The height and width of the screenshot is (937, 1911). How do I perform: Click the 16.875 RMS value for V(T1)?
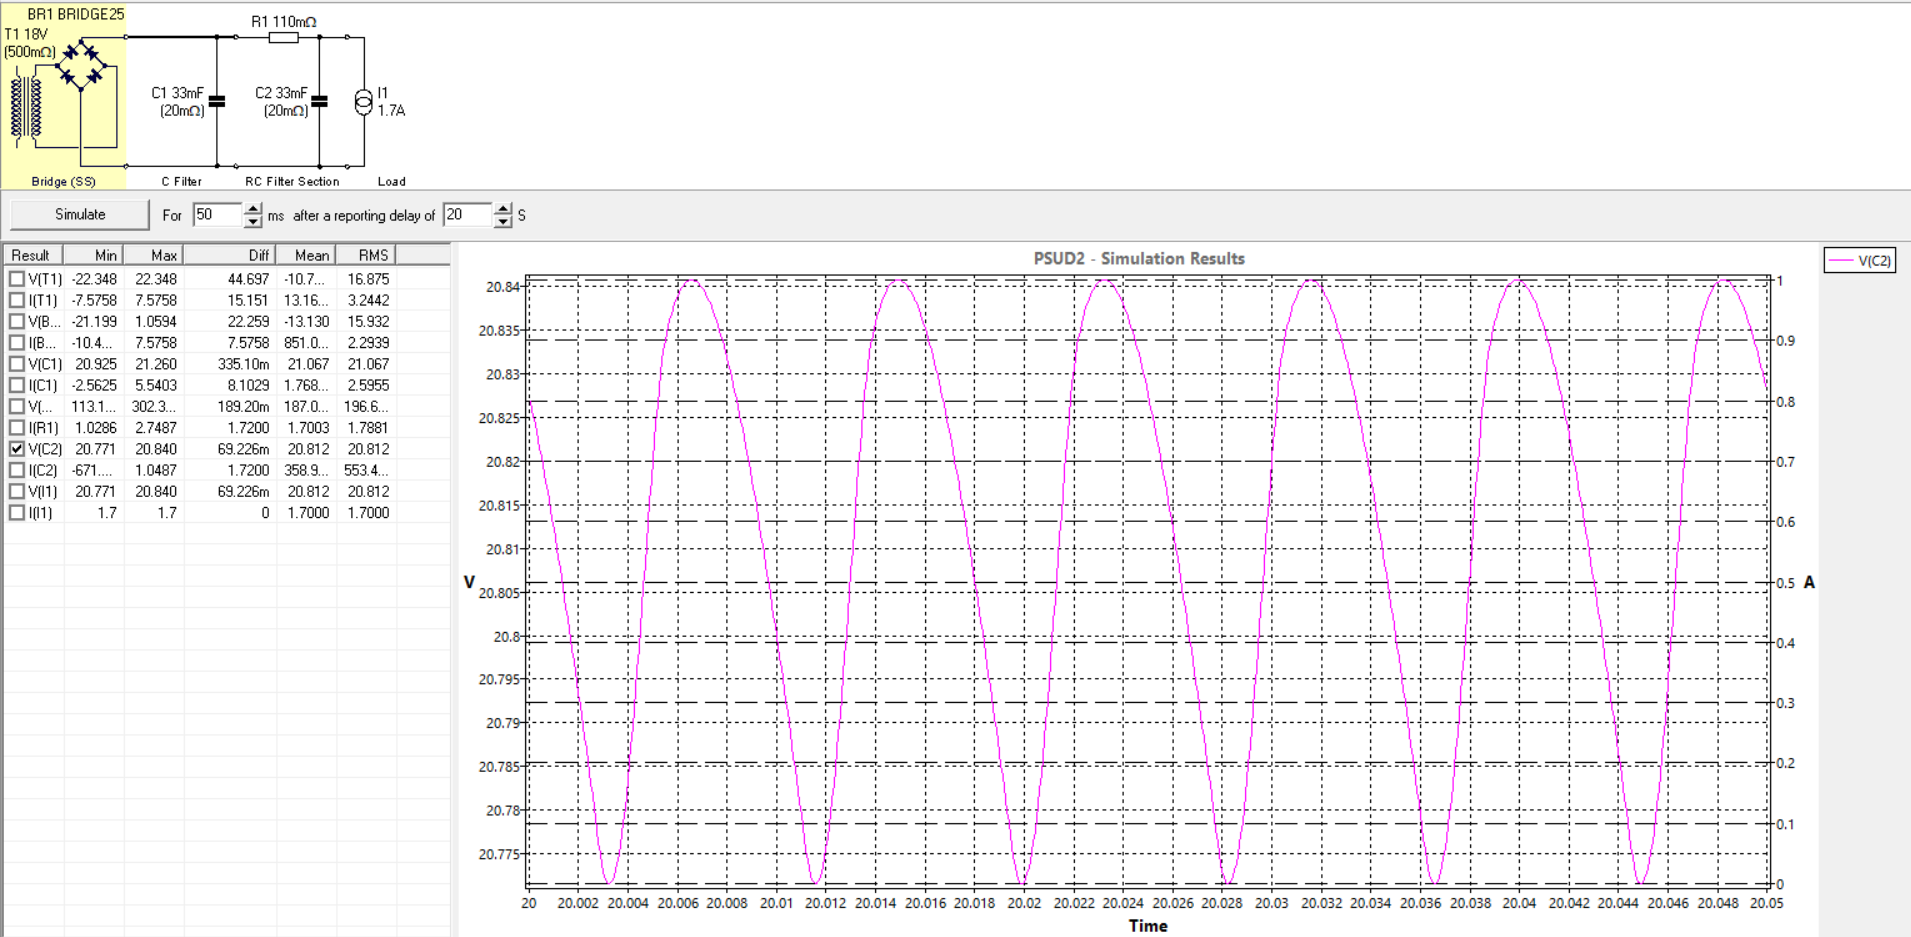368,279
